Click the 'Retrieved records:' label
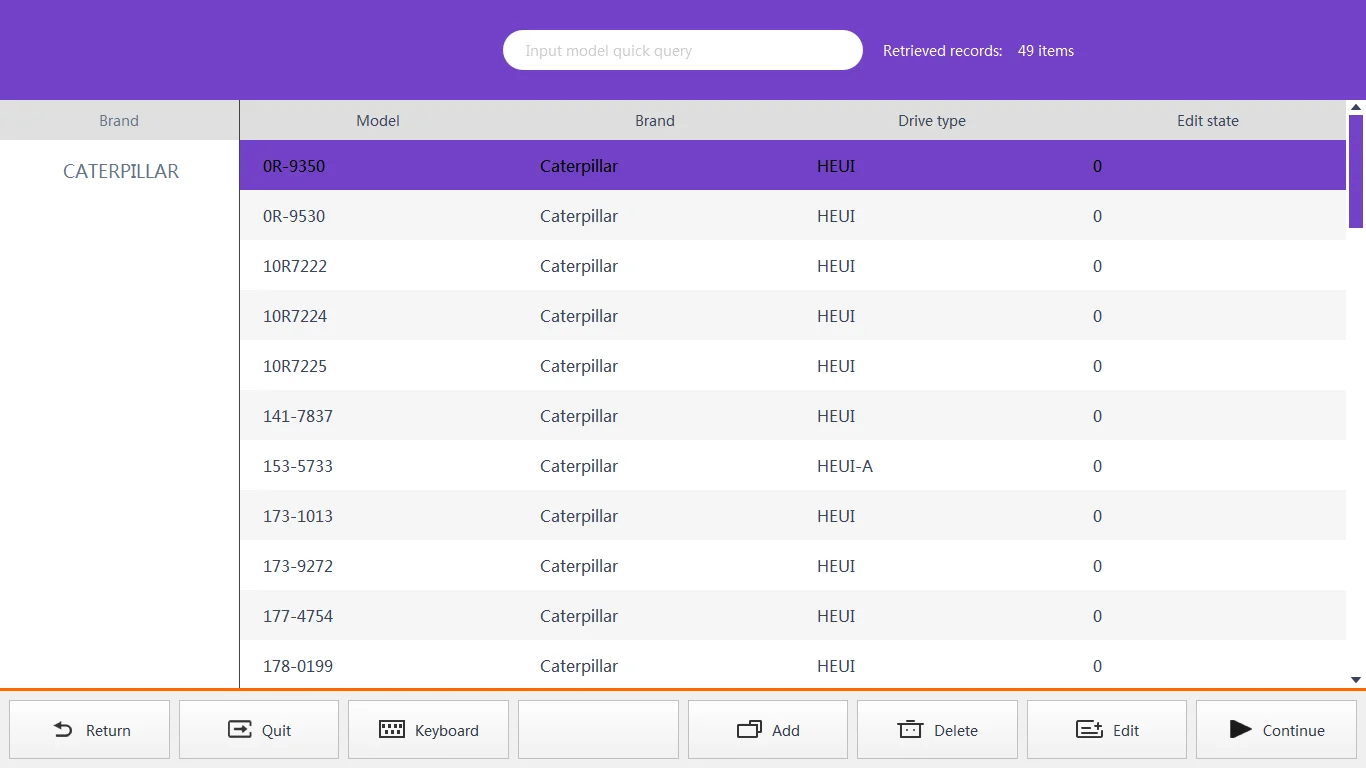Image resolution: width=1366 pixels, height=768 pixels. point(943,51)
